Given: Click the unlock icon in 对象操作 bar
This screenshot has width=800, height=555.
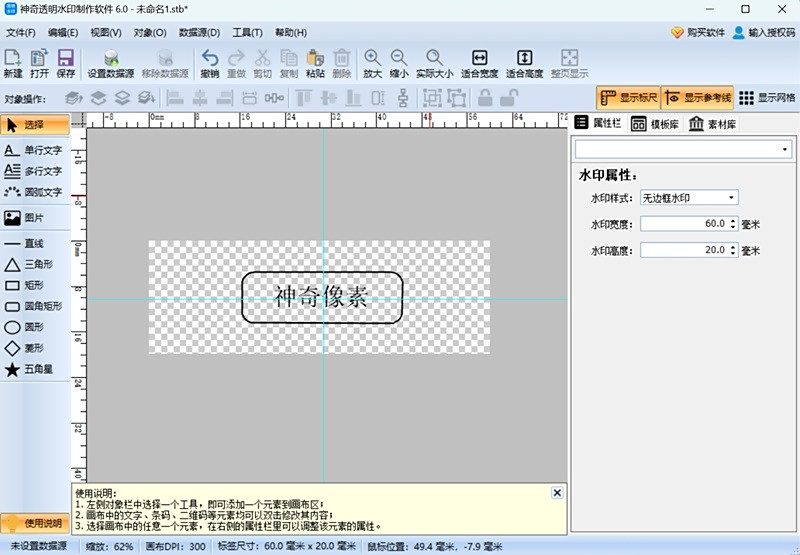Looking at the screenshot, I should pos(509,97).
